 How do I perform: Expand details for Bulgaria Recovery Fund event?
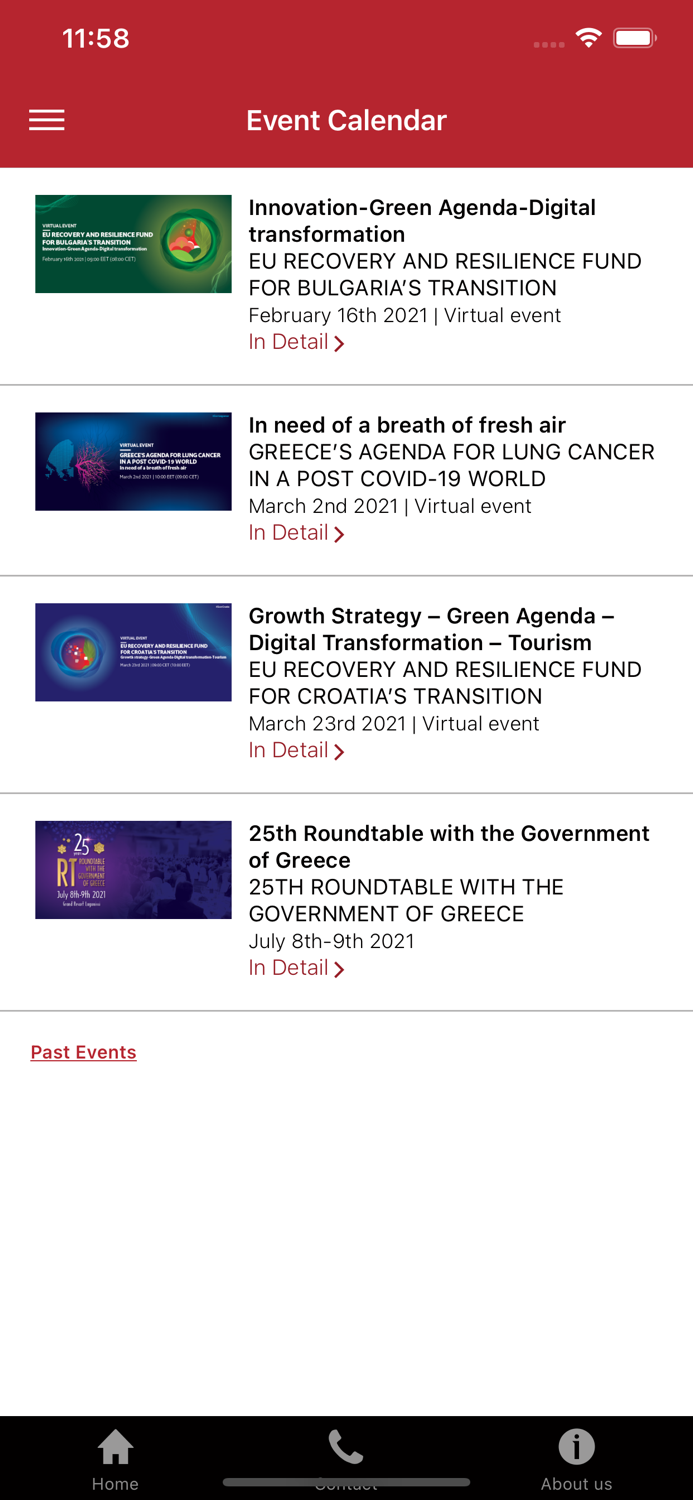coord(296,342)
